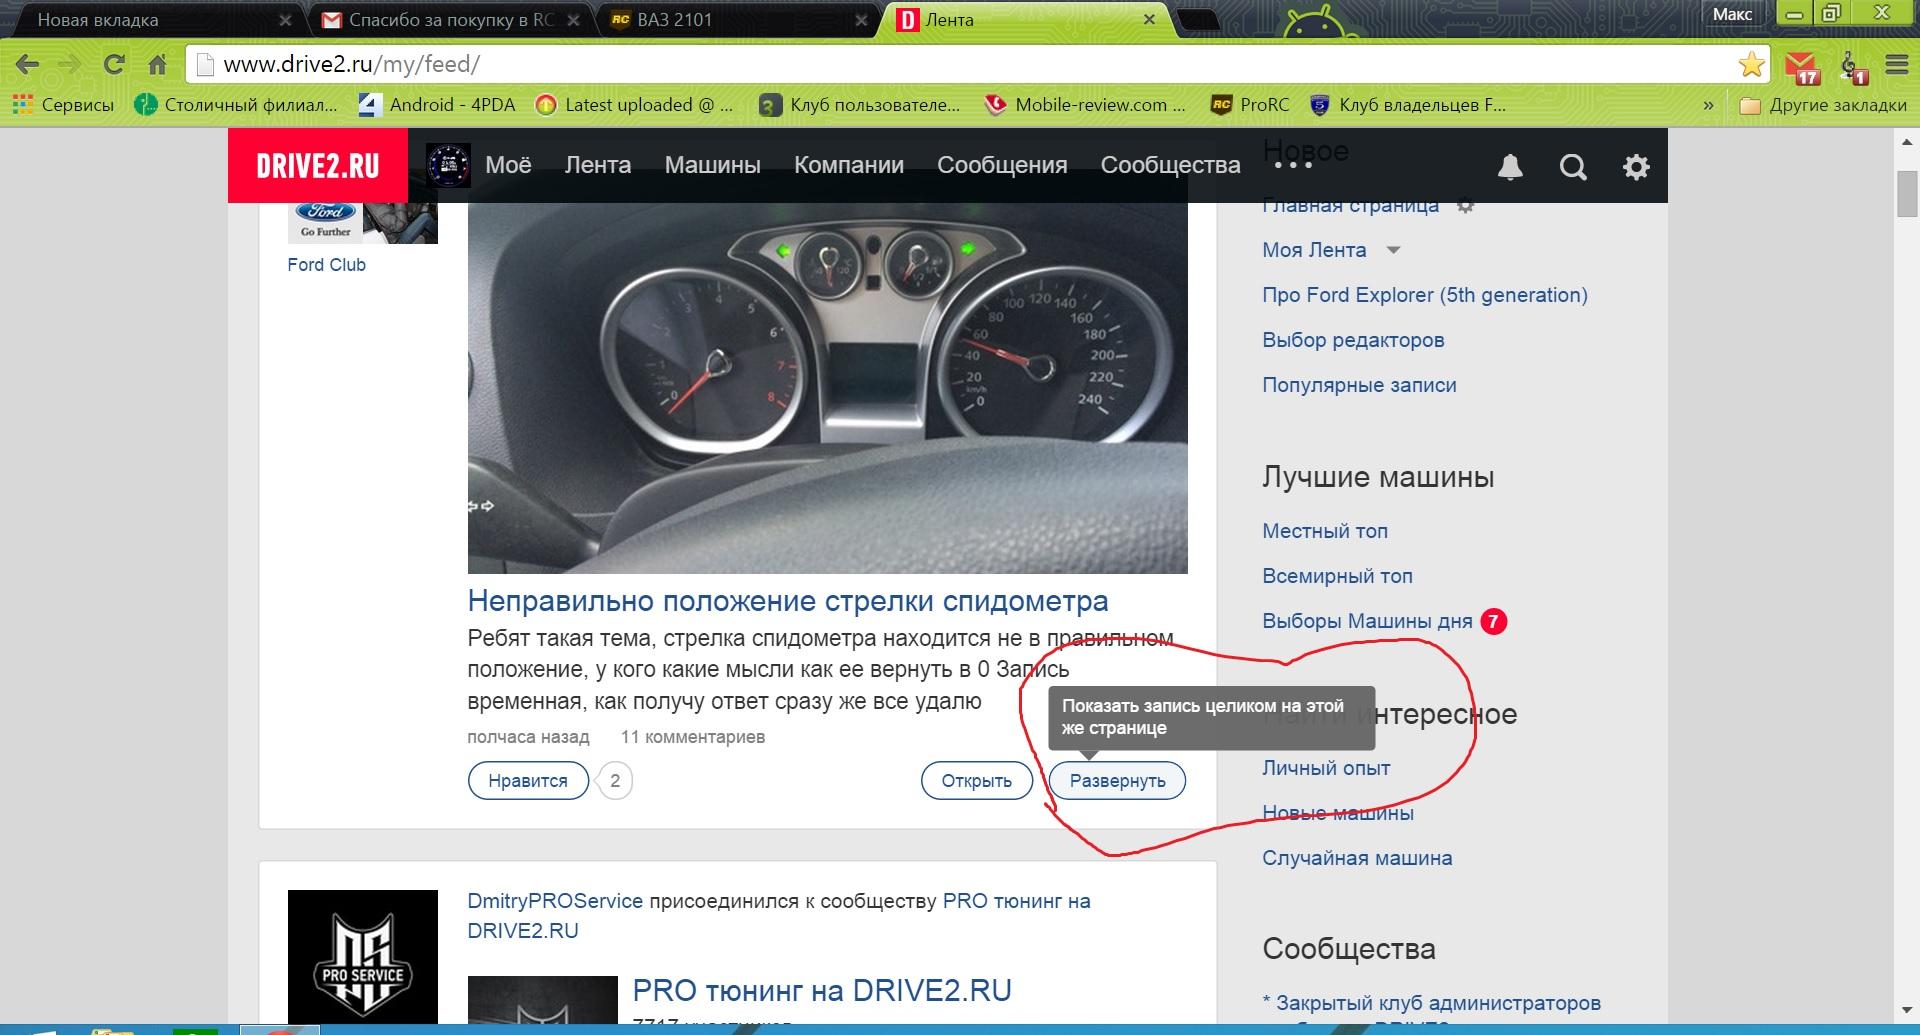Screen dimensions: 1920x1035
Task: Open the Неправильно положение стрелки спидометра title
Action: [788, 601]
